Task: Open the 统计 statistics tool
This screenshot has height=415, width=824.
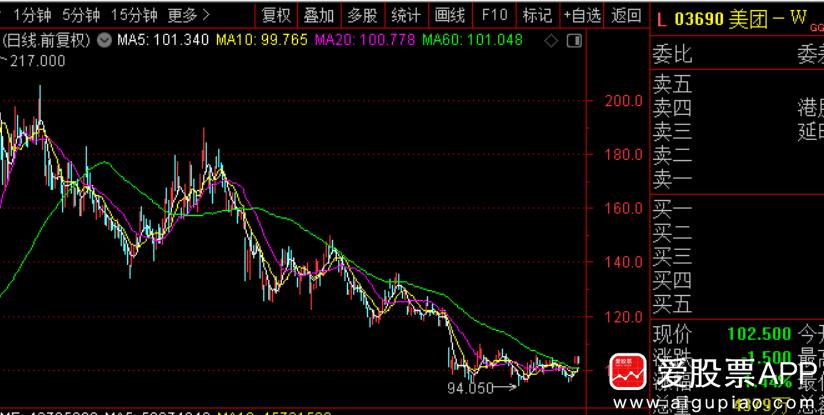Action: click(x=406, y=16)
